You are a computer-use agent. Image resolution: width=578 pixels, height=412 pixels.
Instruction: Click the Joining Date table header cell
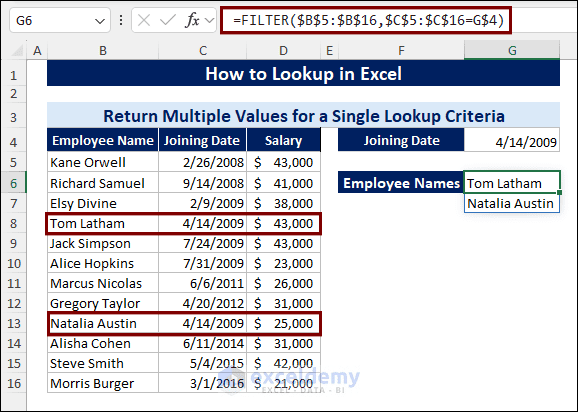[202, 140]
